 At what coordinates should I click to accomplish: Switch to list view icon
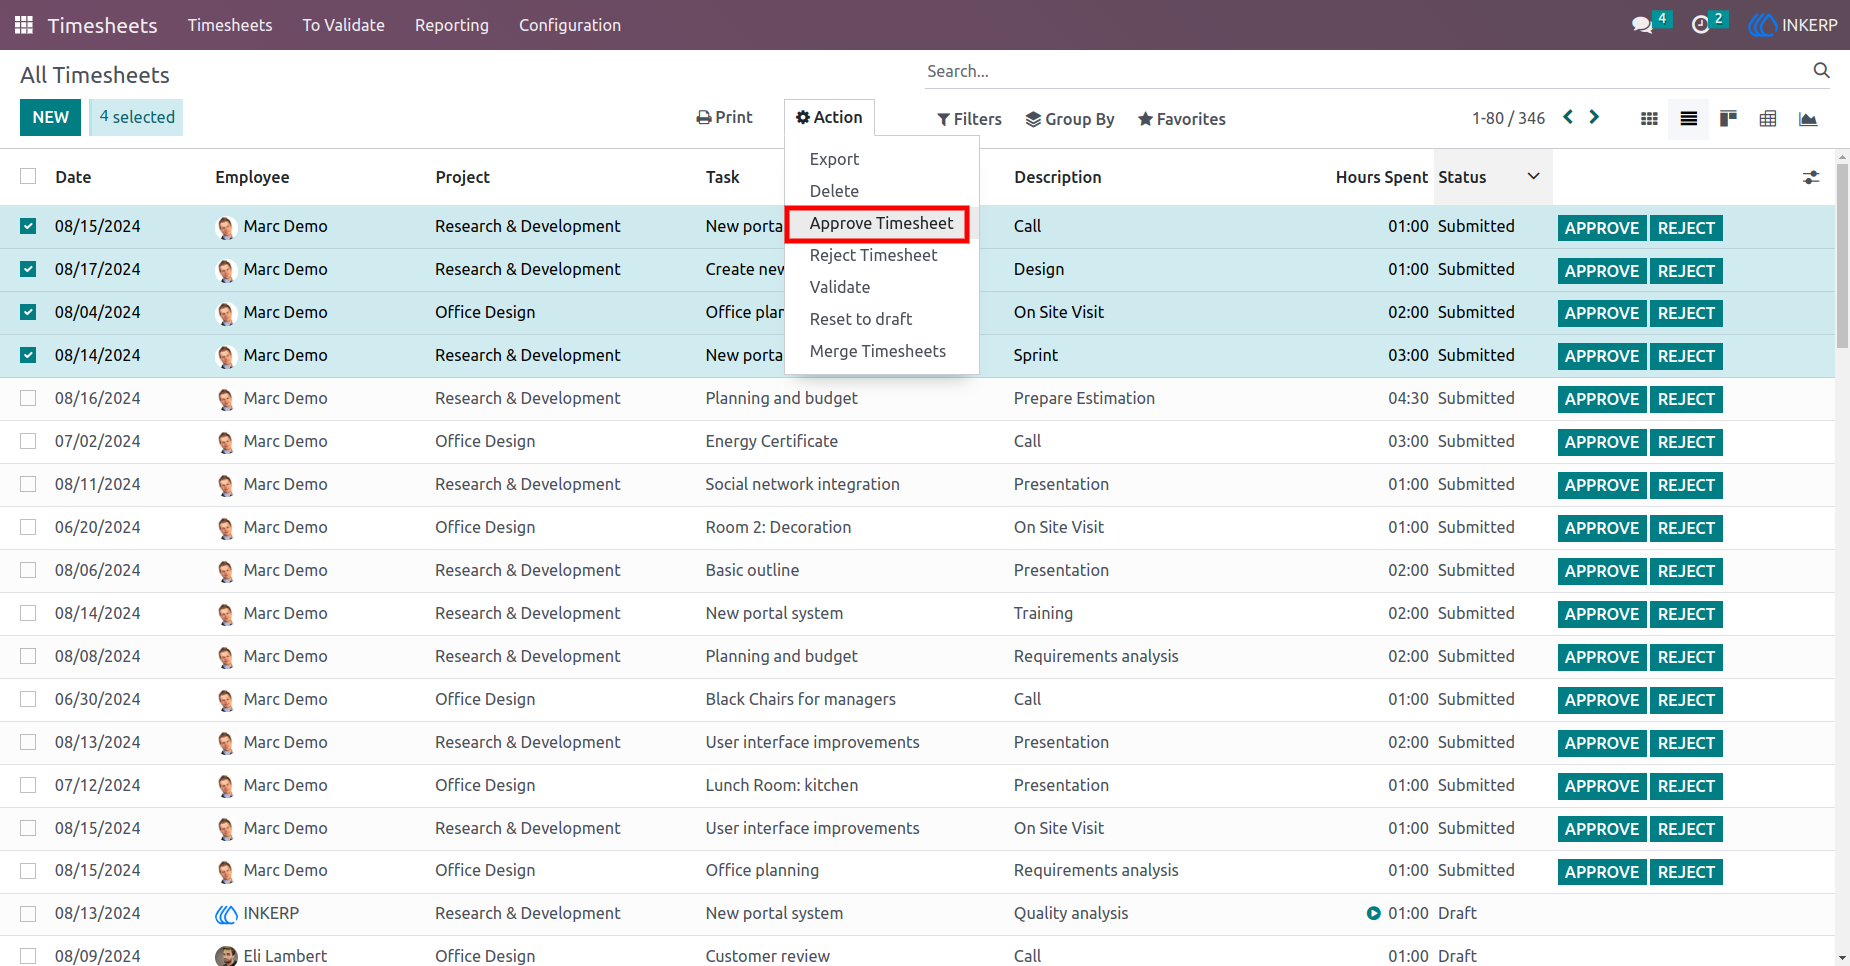click(1689, 119)
